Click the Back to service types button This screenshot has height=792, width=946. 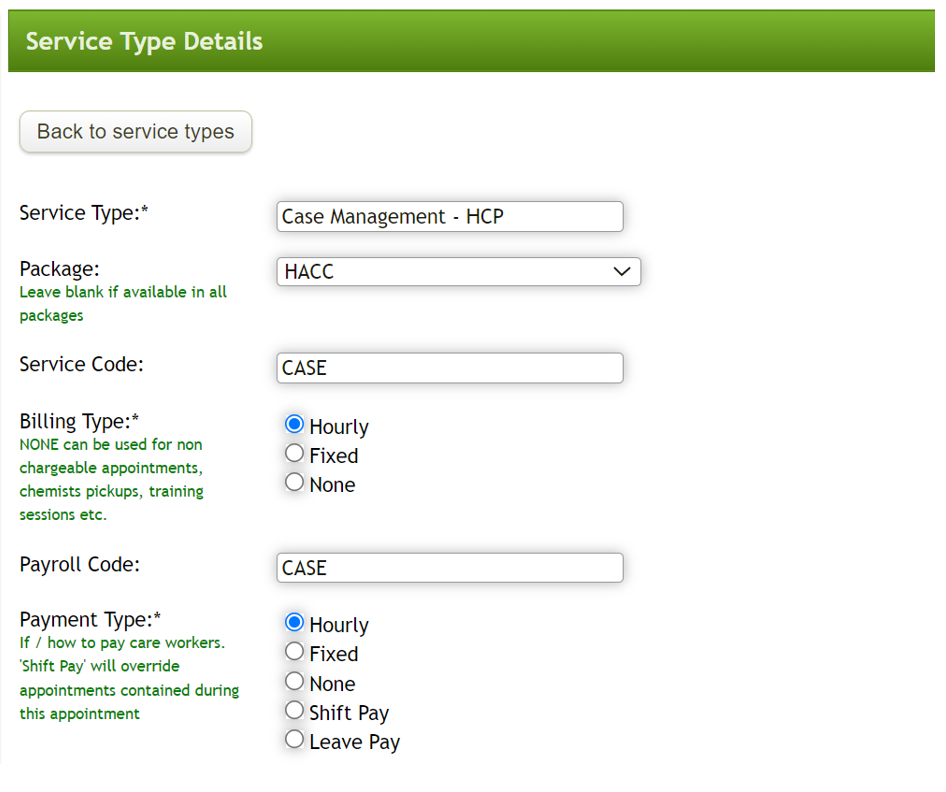pyautogui.click(x=135, y=131)
